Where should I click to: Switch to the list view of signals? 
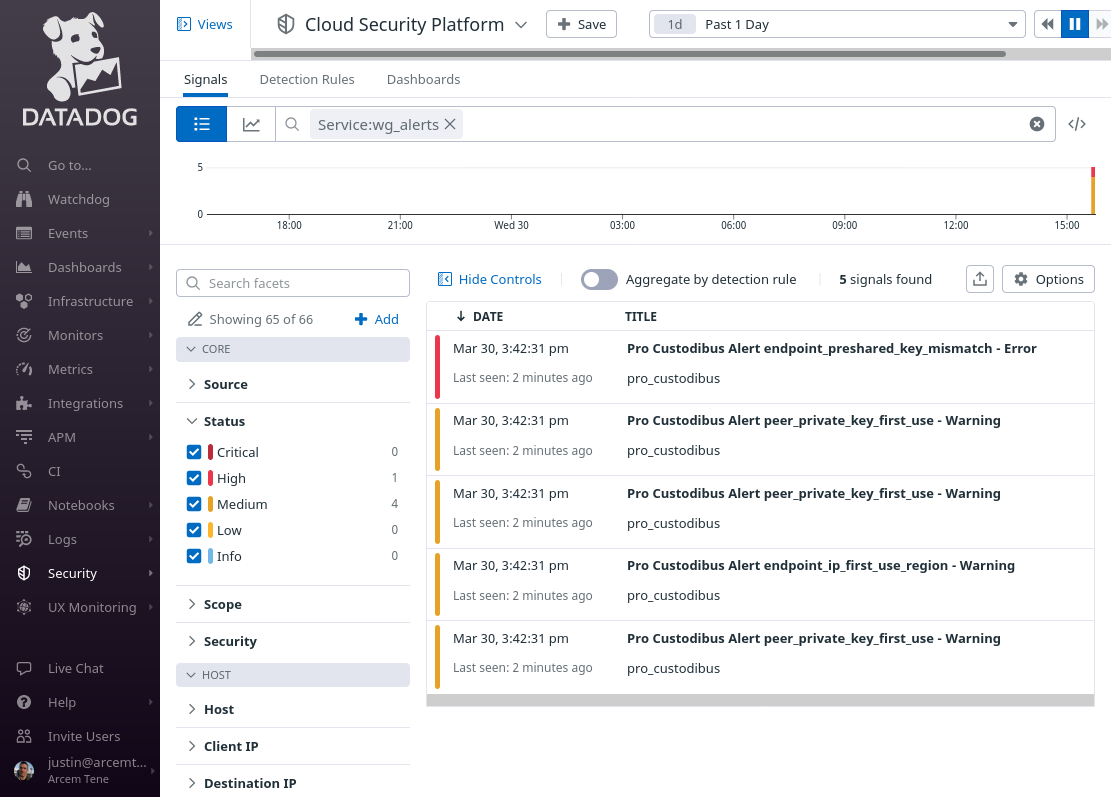[x=201, y=124]
